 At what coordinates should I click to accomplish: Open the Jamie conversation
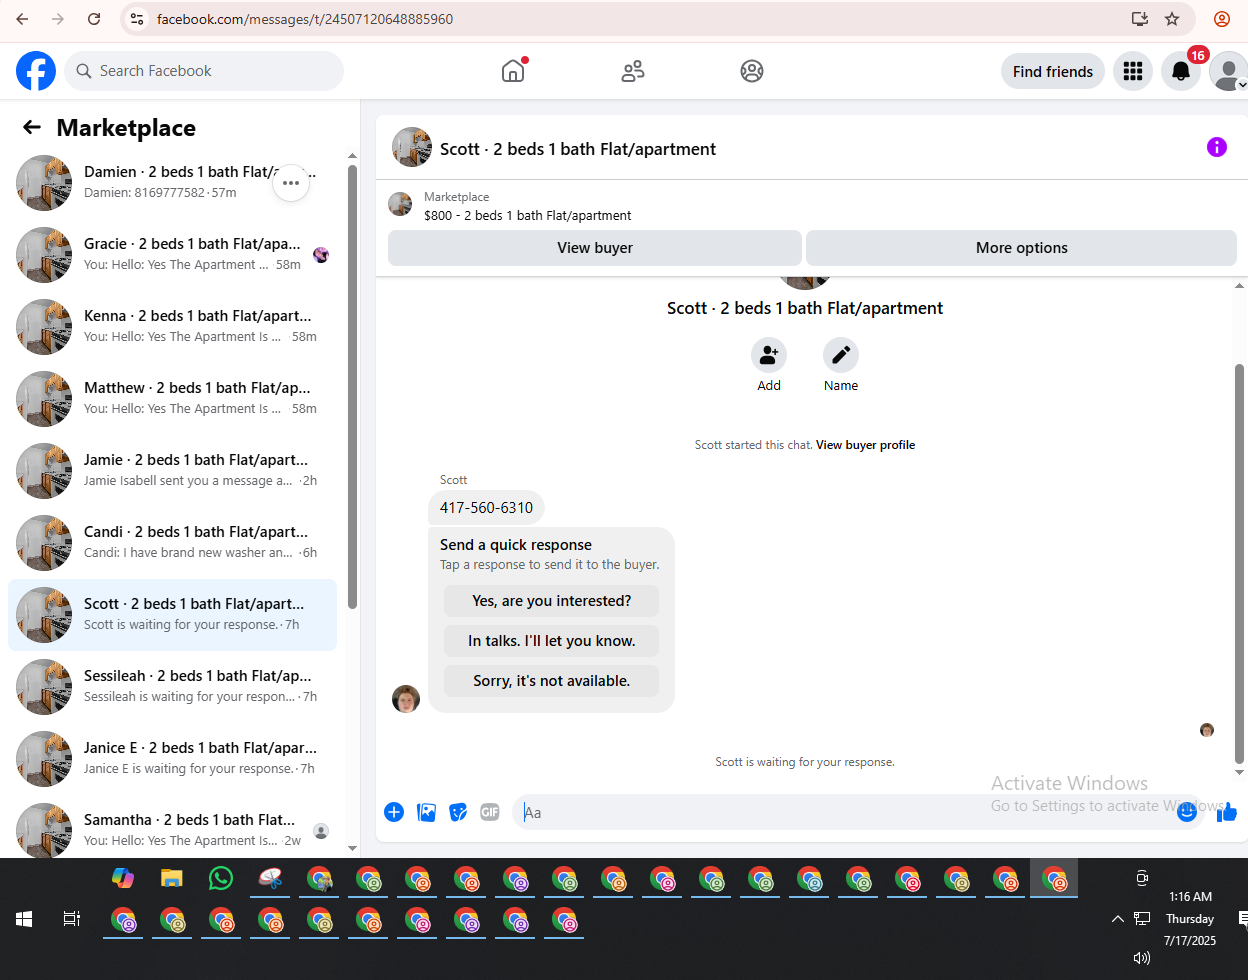point(172,471)
